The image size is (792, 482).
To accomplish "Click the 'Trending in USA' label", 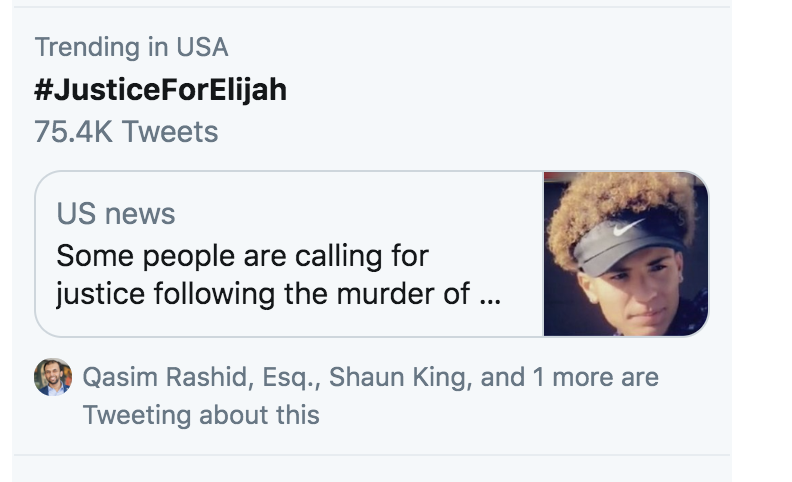I will coord(131,47).
